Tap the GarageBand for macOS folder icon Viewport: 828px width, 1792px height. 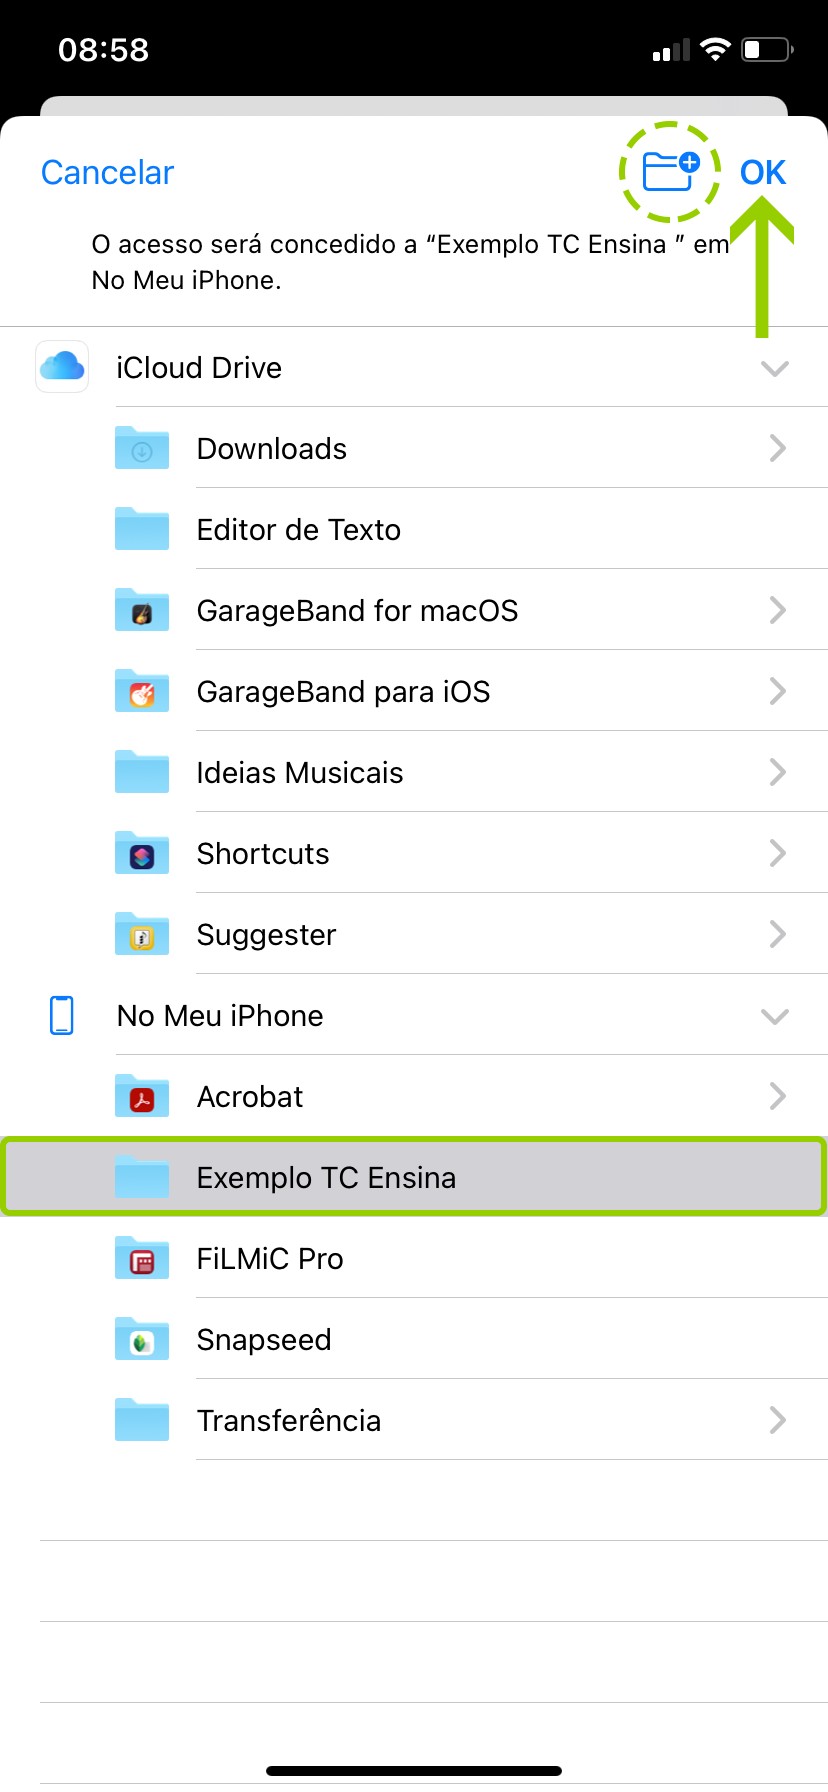click(142, 610)
